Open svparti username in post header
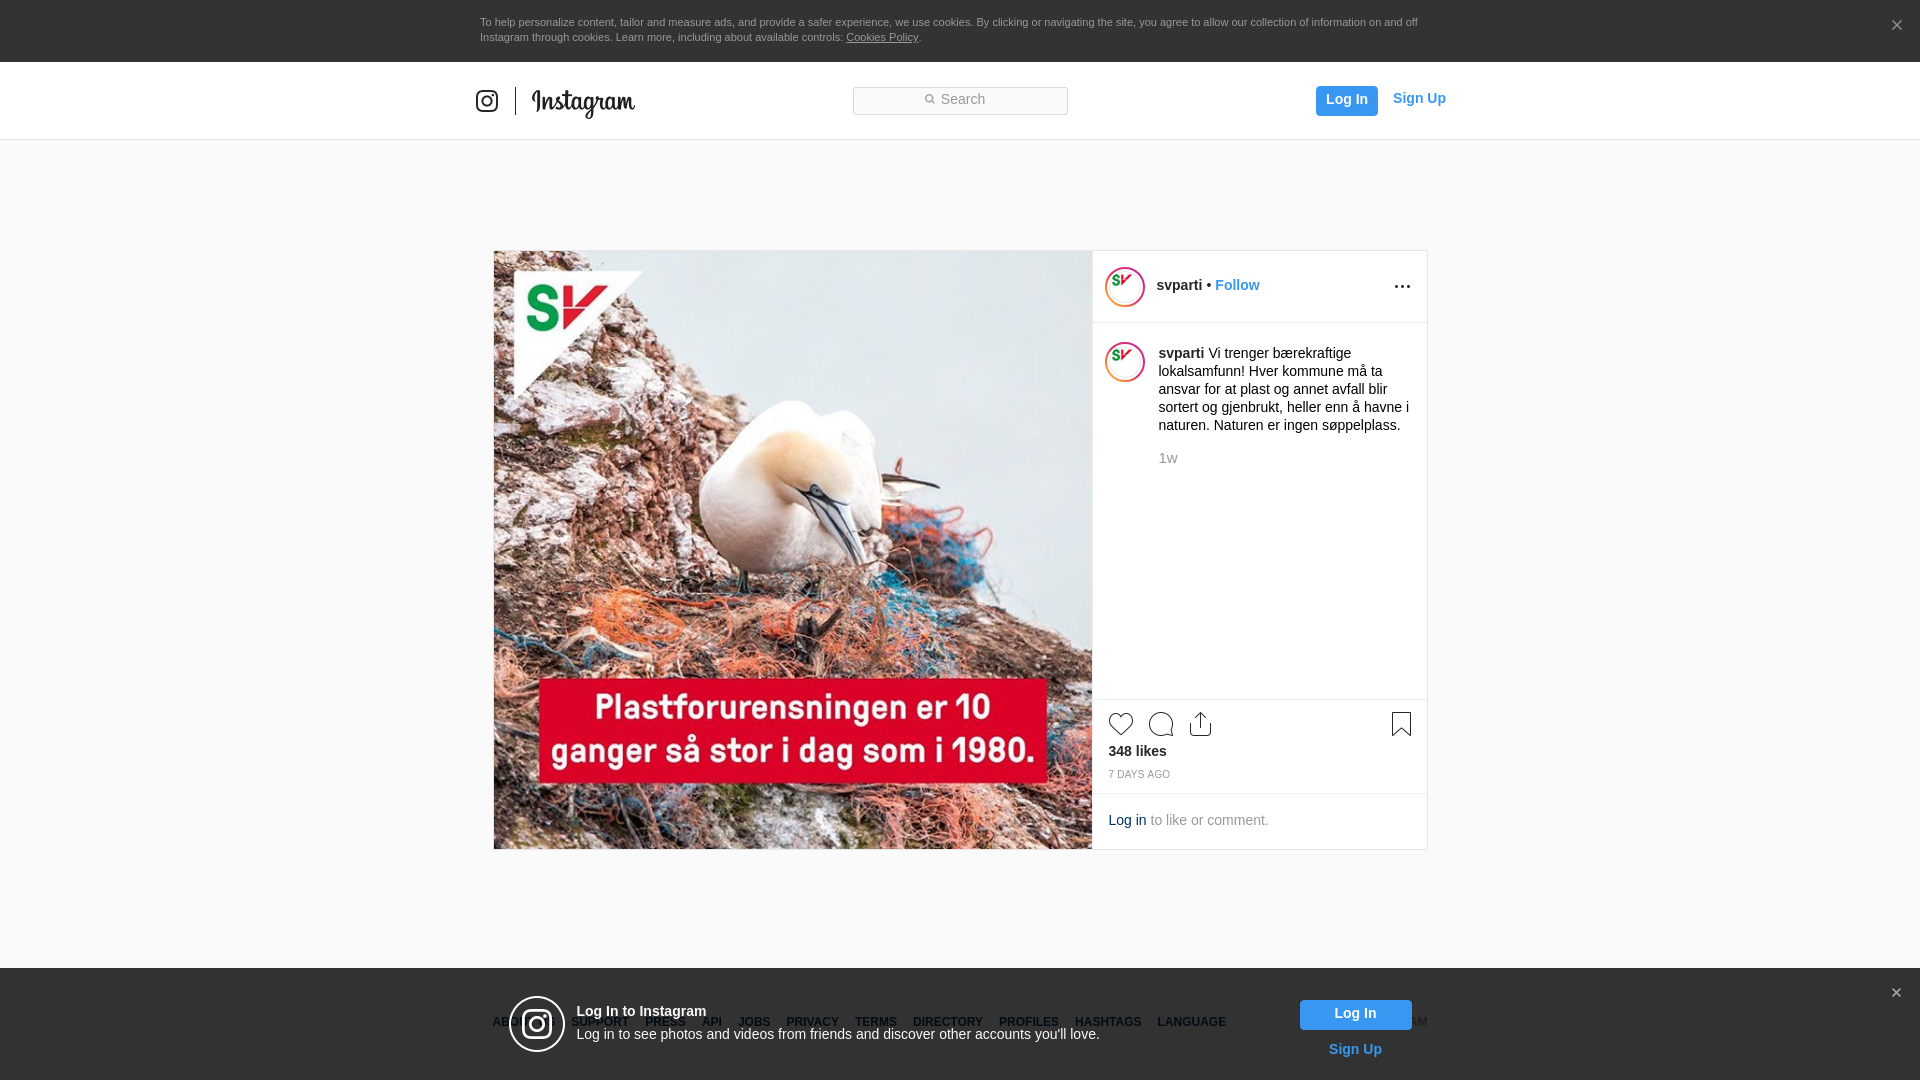The image size is (1920, 1080). [x=1179, y=285]
